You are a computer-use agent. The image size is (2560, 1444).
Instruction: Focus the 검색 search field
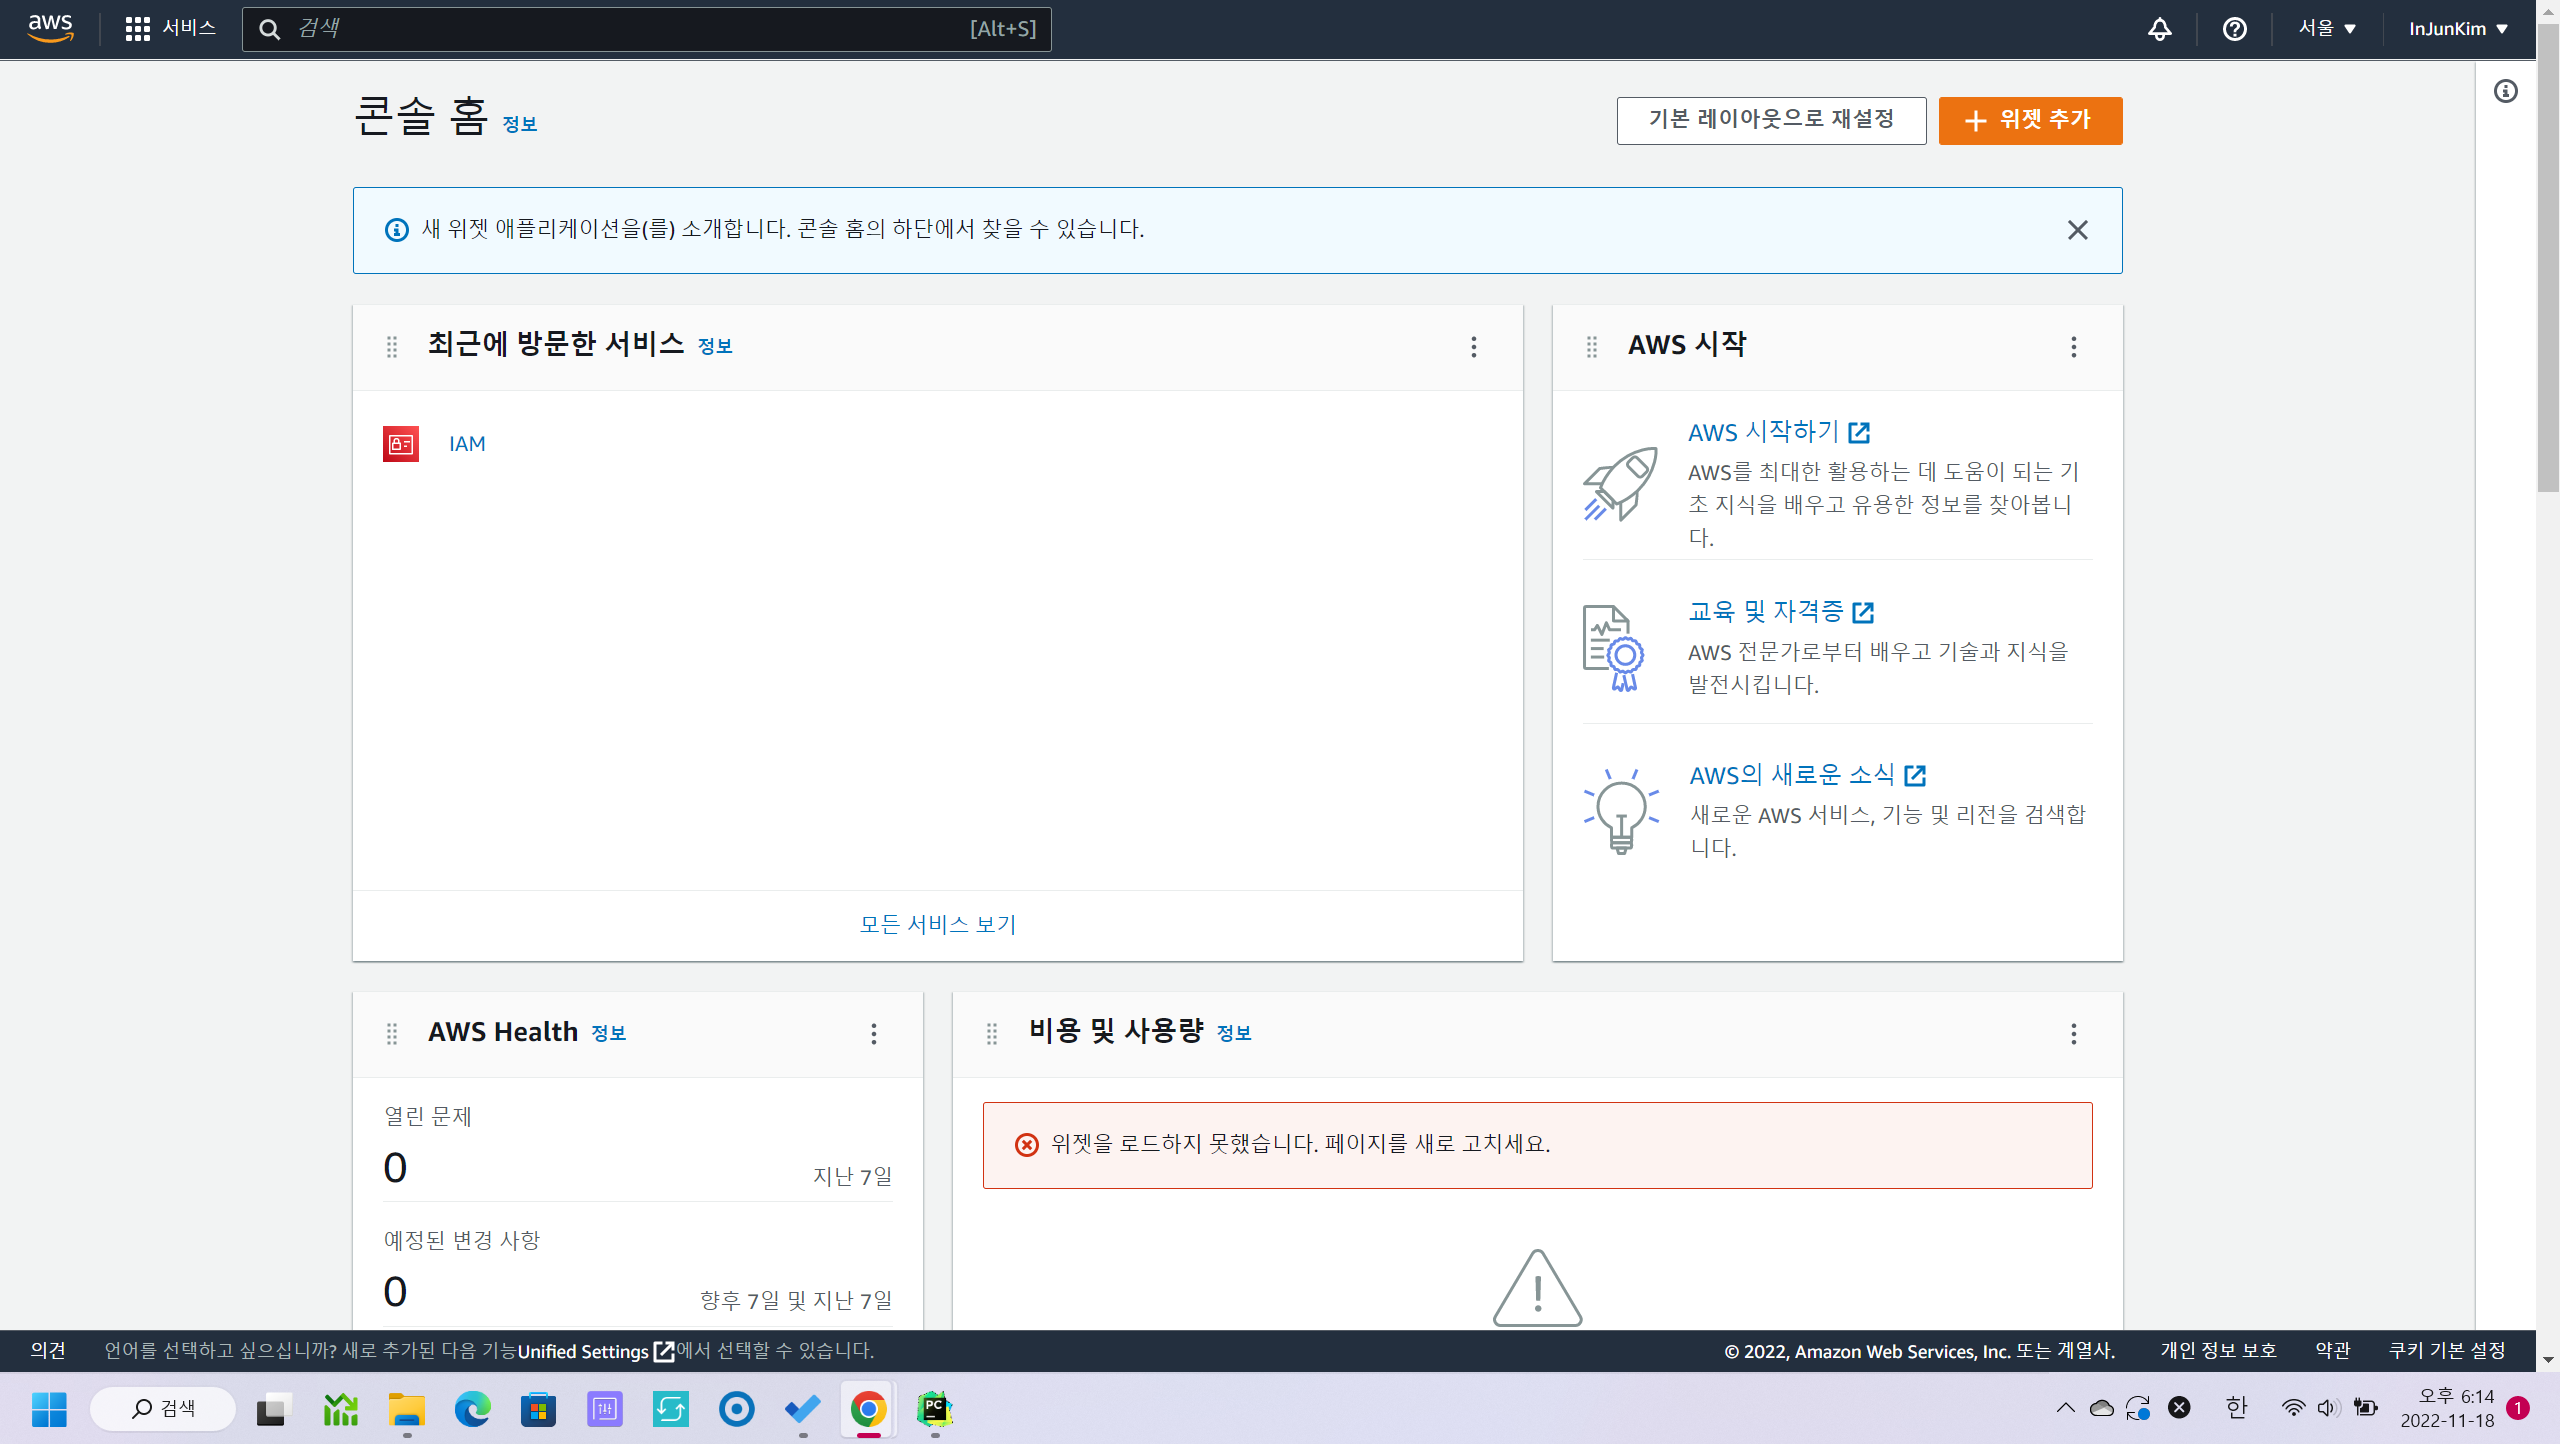[x=646, y=29]
